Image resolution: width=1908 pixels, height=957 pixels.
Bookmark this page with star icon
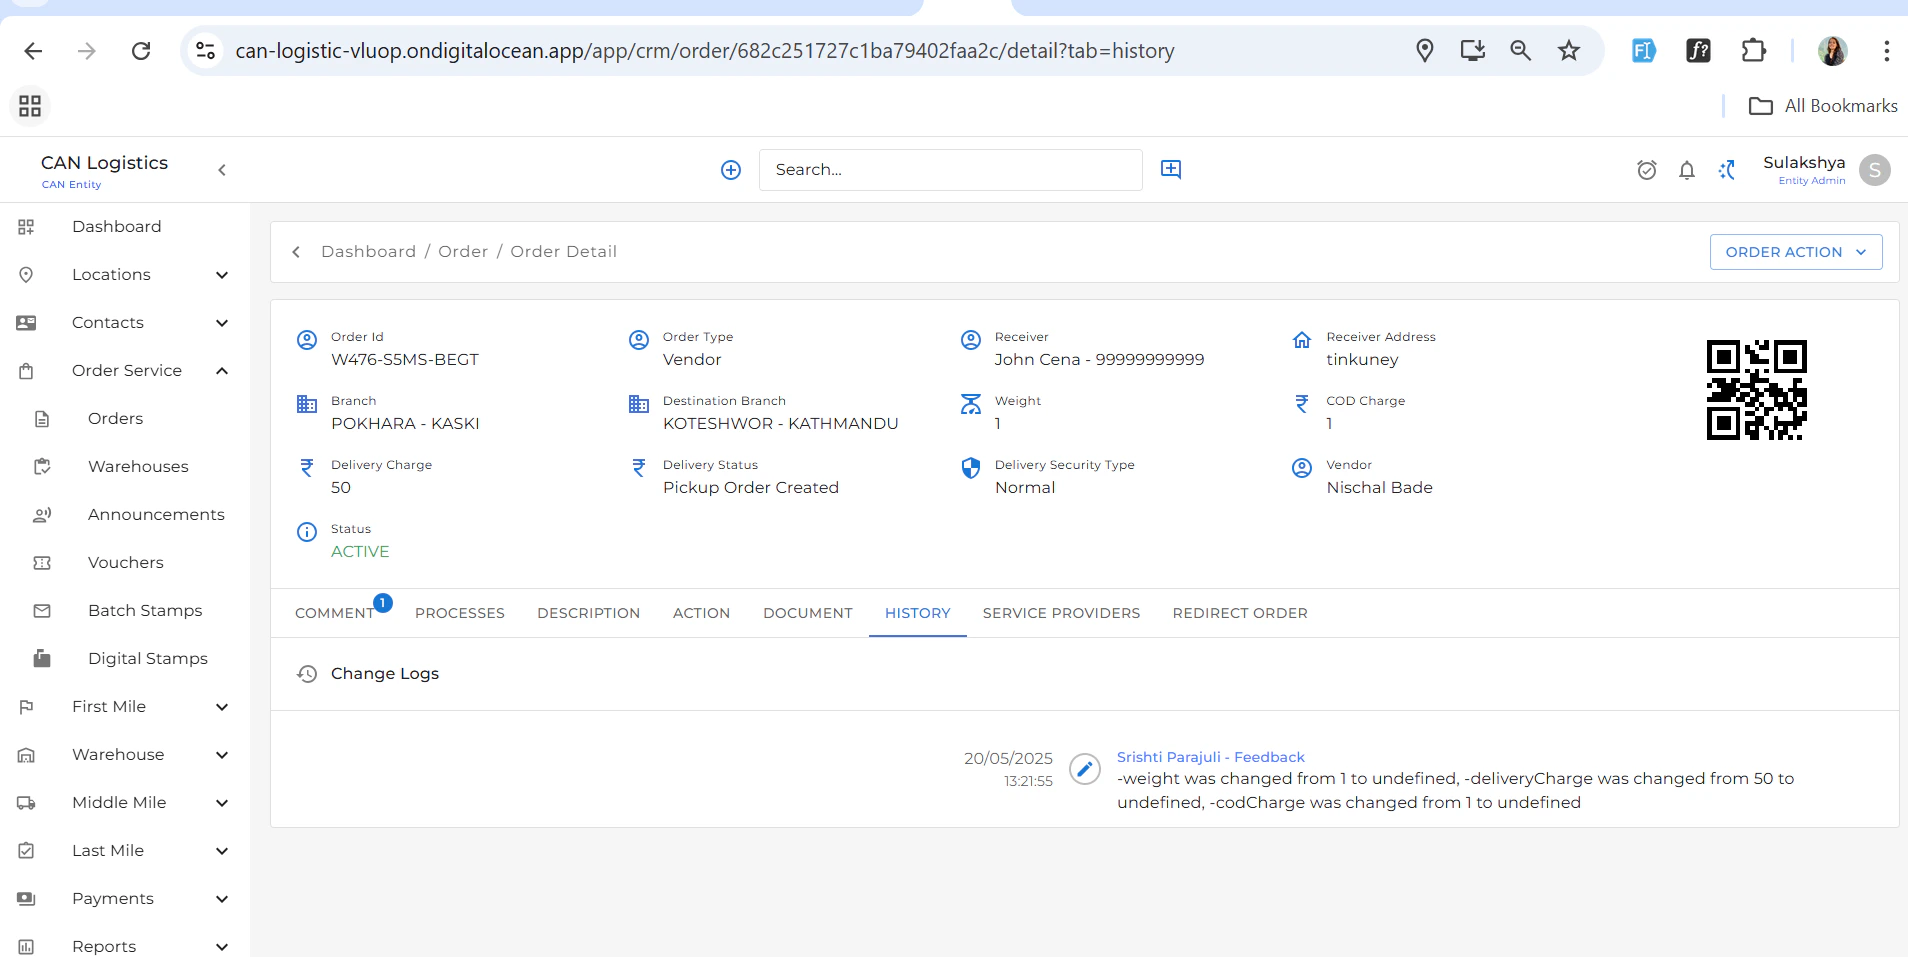coord(1569,50)
